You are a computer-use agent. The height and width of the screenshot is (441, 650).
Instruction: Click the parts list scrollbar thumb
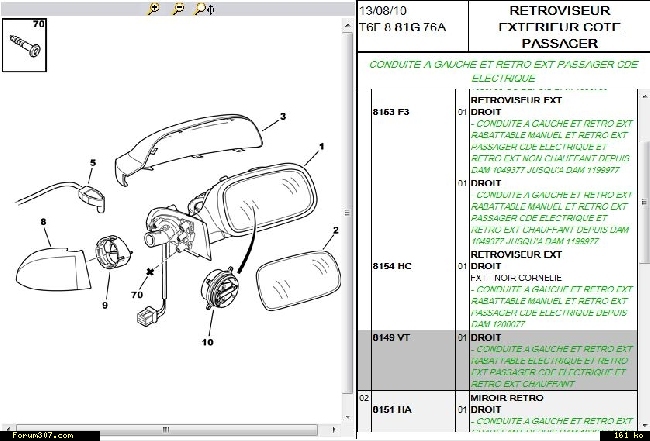[644, 202]
